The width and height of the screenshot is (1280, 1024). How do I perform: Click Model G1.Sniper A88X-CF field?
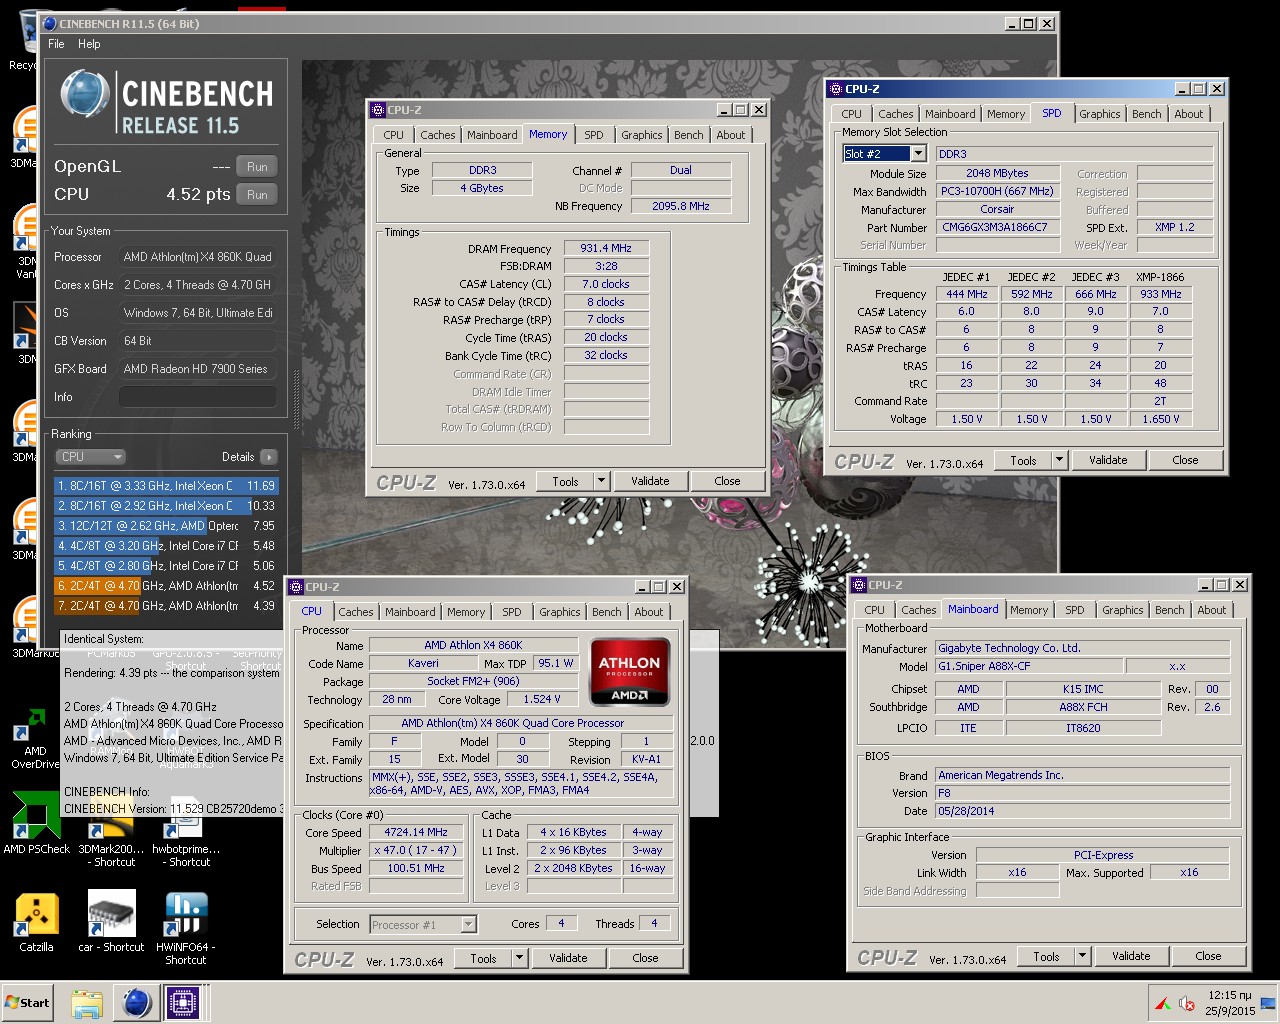[x=1028, y=666]
